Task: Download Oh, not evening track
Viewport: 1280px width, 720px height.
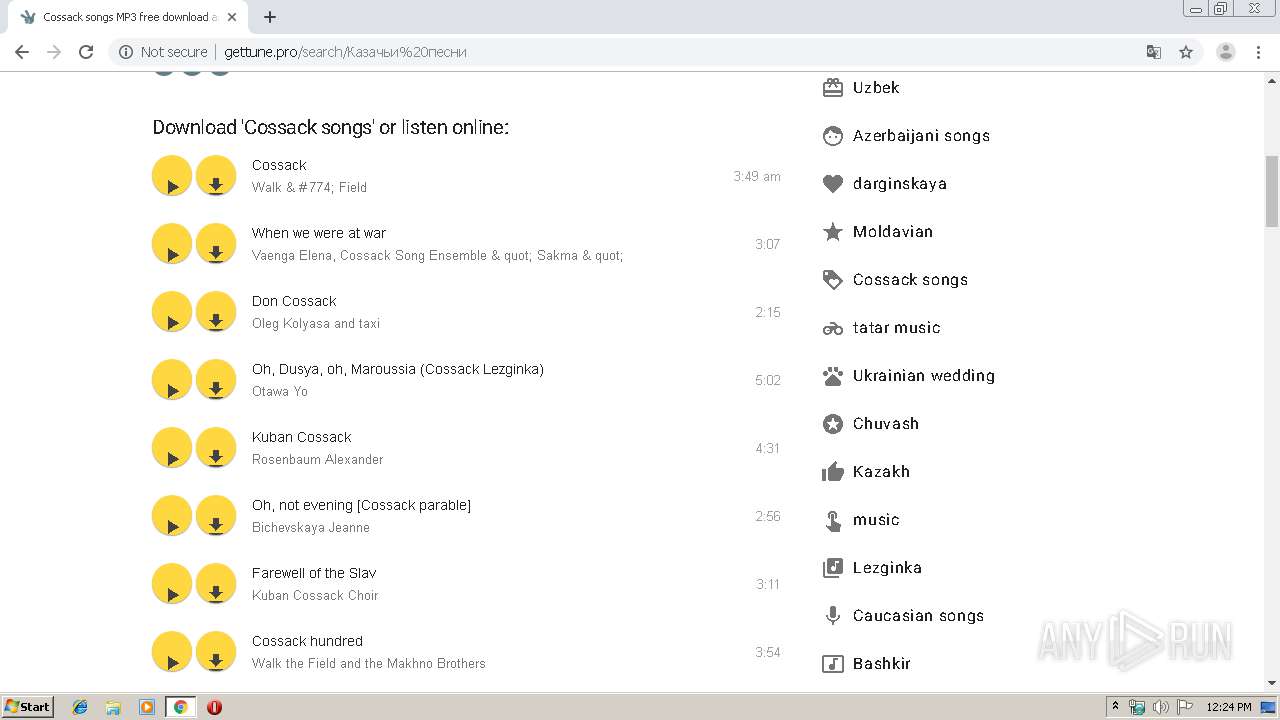Action: (x=216, y=516)
